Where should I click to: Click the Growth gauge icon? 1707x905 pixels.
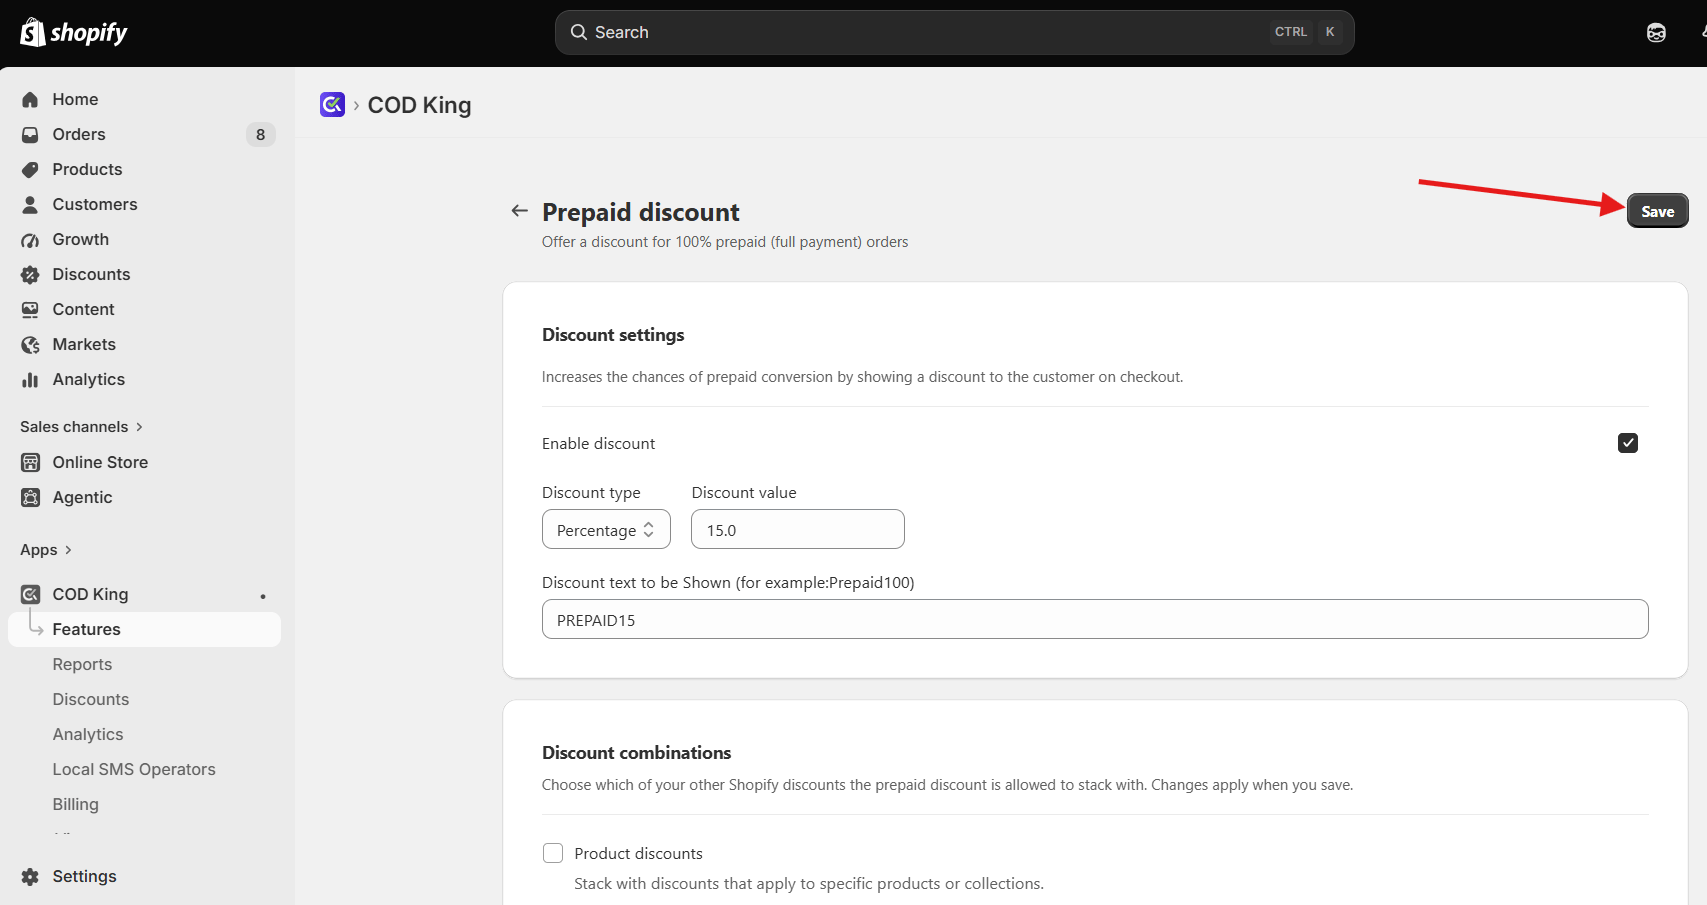tap(31, 239)
